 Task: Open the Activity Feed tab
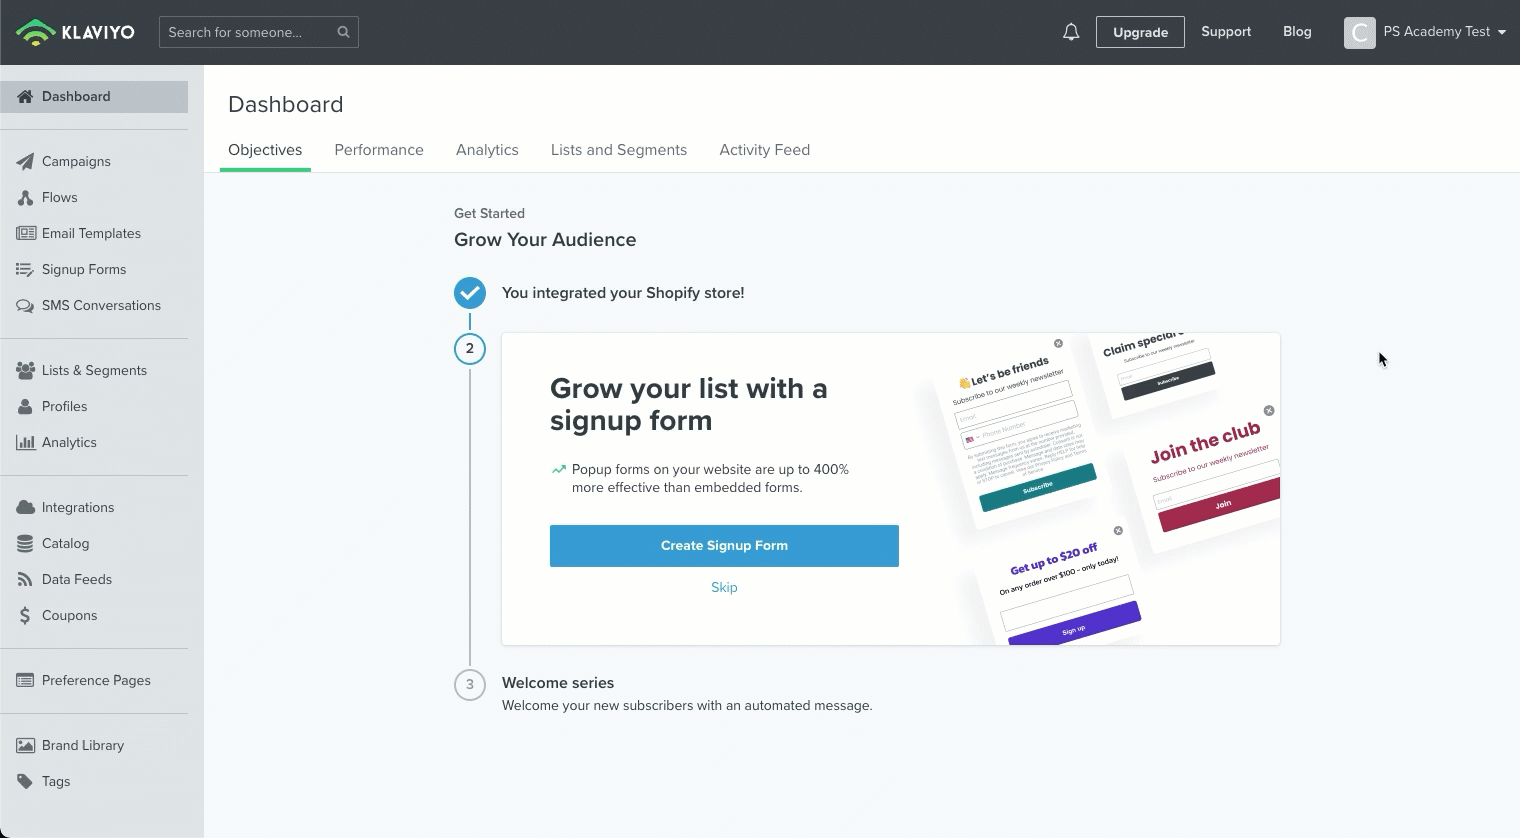[764, 150]
